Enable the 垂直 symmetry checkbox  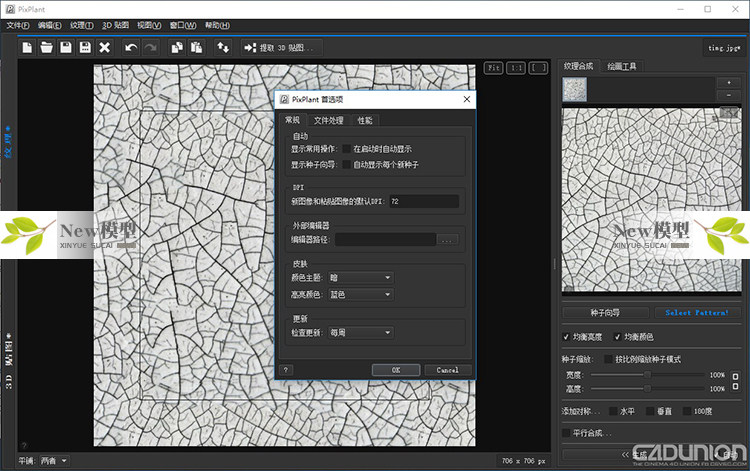(x=650, y=411)
